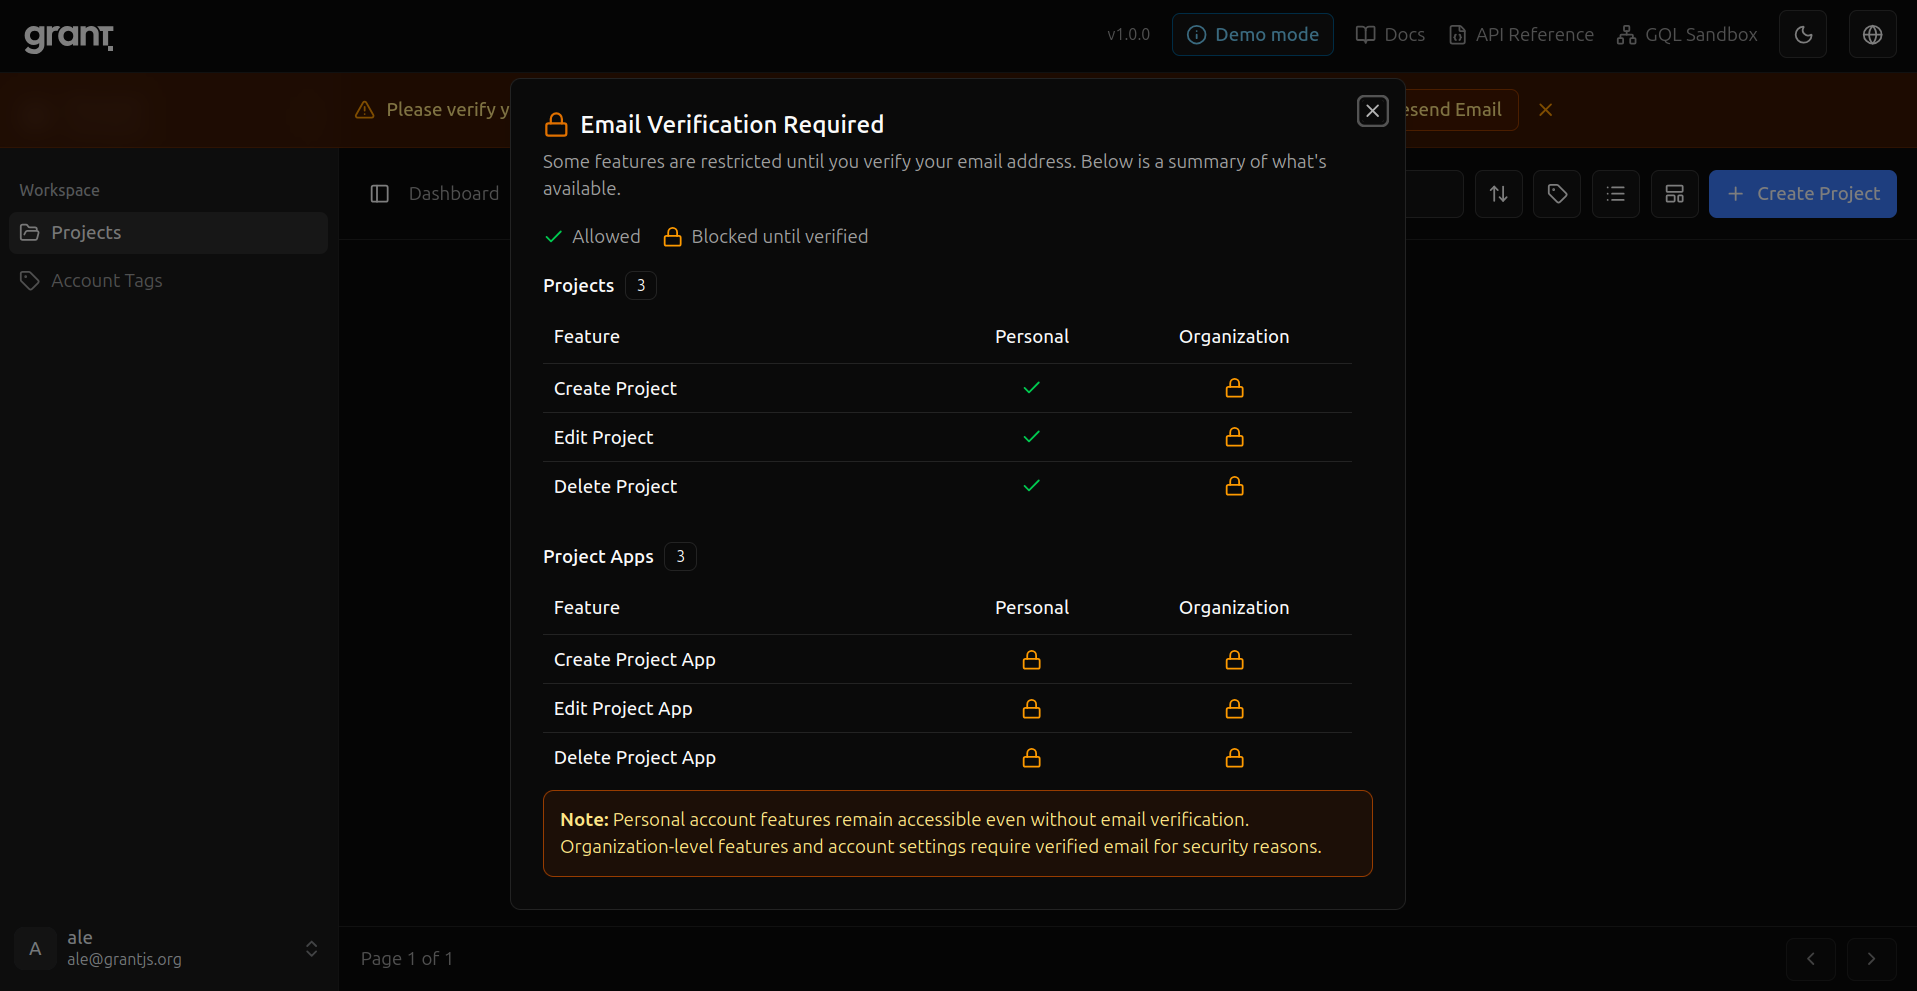
Task: Open the sort order button
Action: 1498,194
